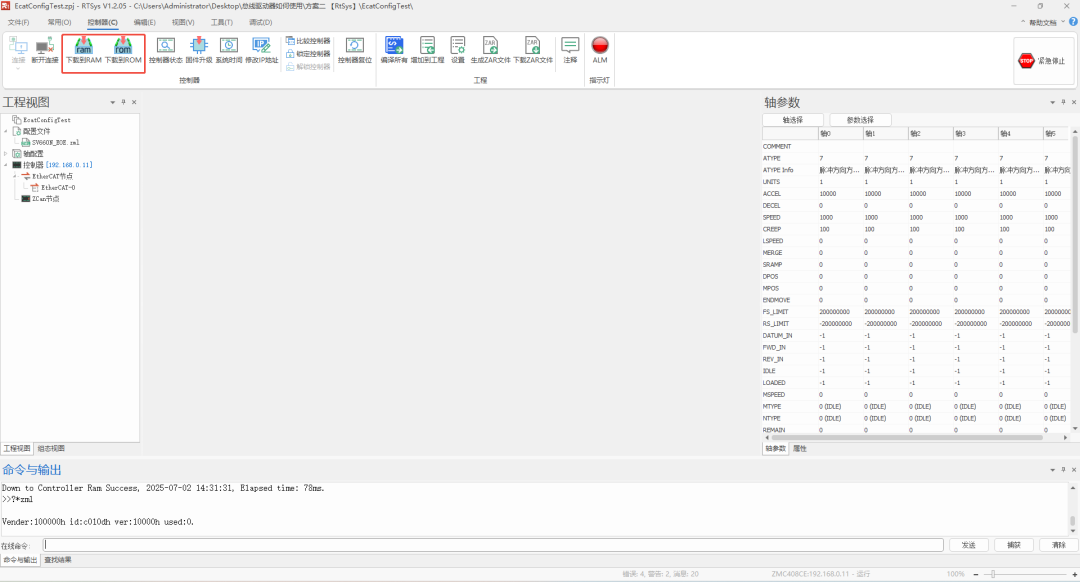Open 工程视图 panel options dropdown arrow
Image resolution: width=1080 pixels, height=582 pixels.
pyautogui.click(x=112, y=102)
